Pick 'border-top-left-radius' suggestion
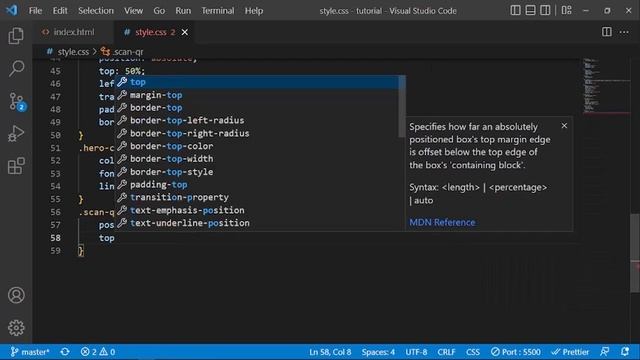Image resolution: width=640 pixels, height=360 pixels. [x=258, y=120]
